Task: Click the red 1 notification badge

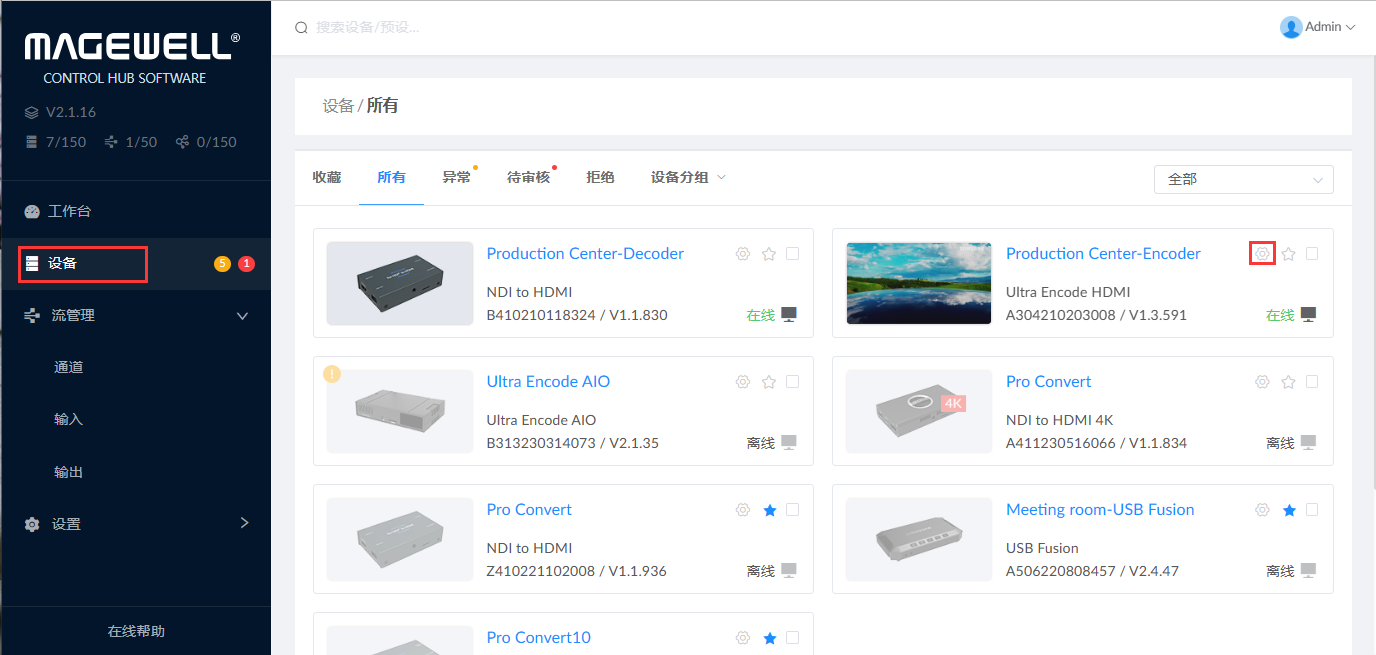Action: click(247, 264)
